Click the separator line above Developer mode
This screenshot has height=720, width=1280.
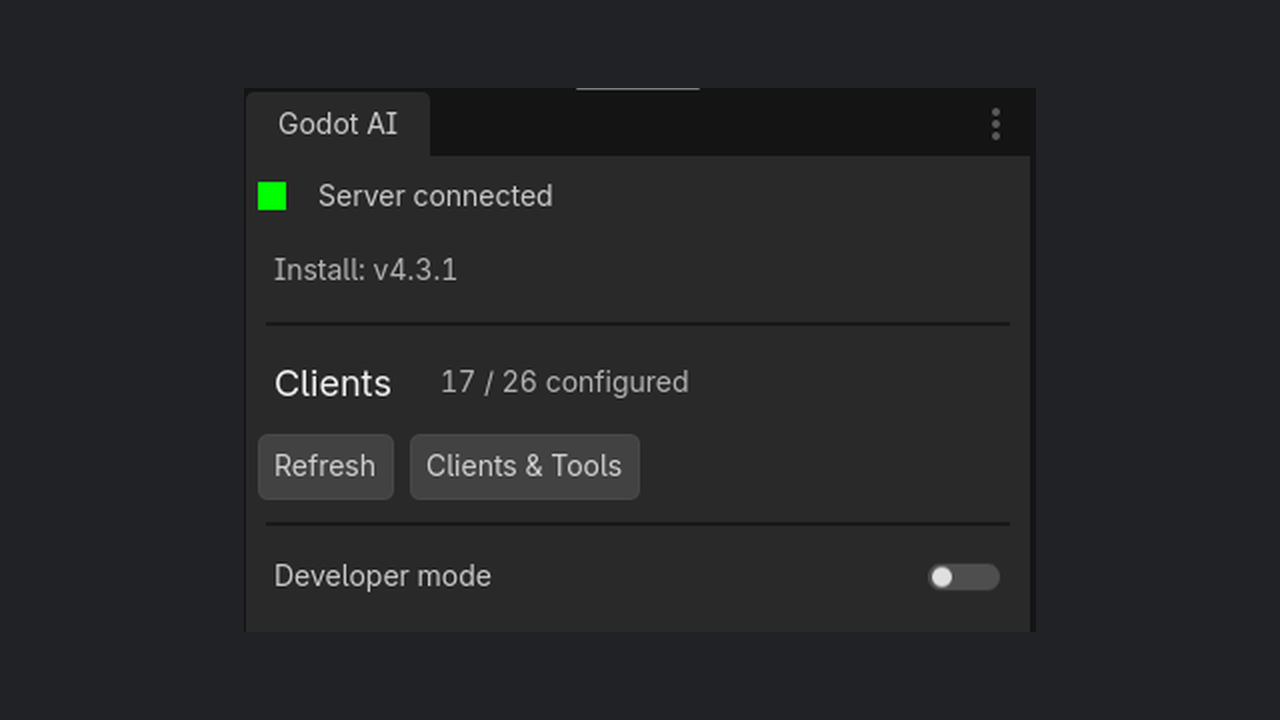tap(637, 523)
